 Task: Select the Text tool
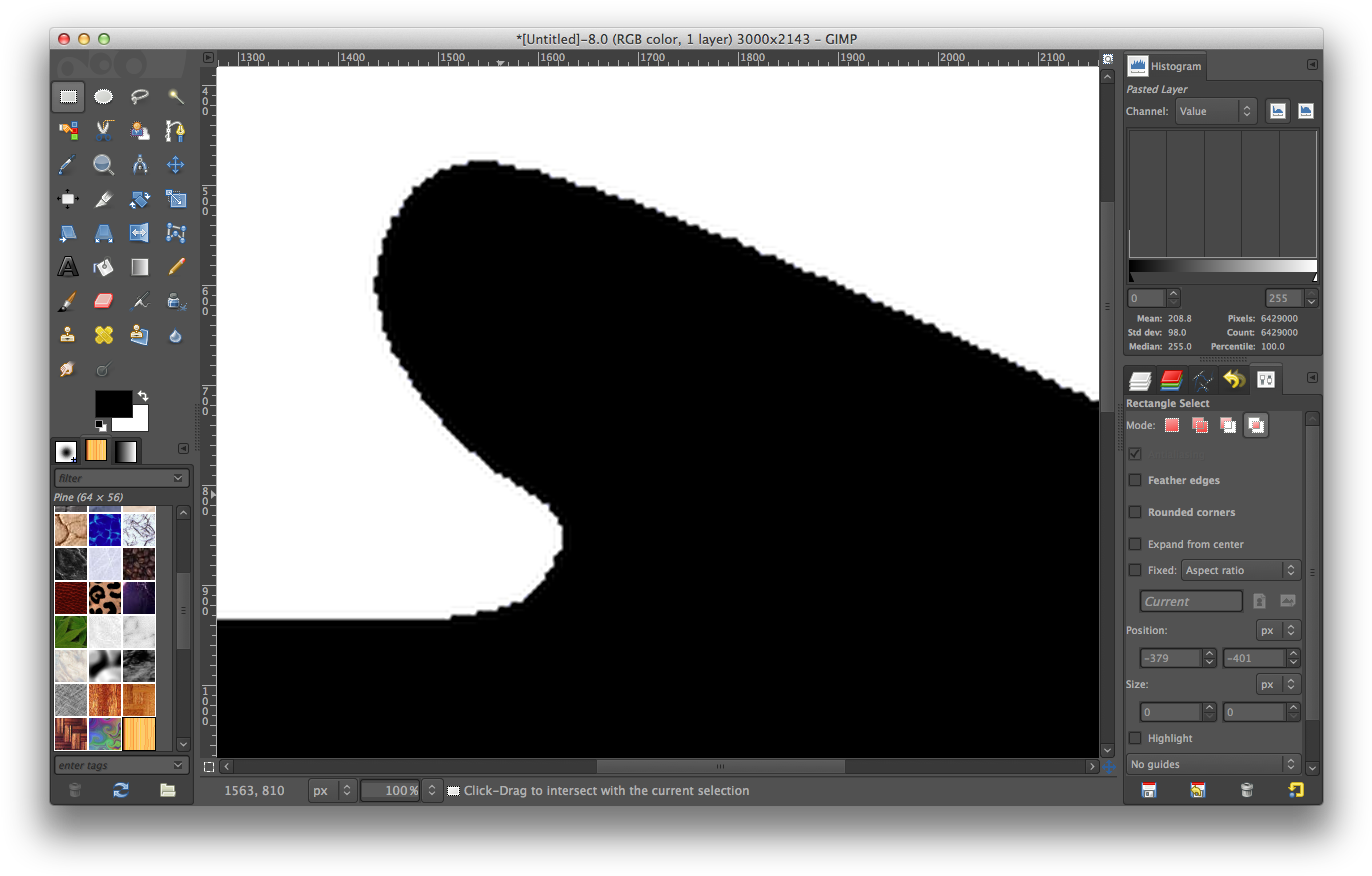click(x=68, y=267)
